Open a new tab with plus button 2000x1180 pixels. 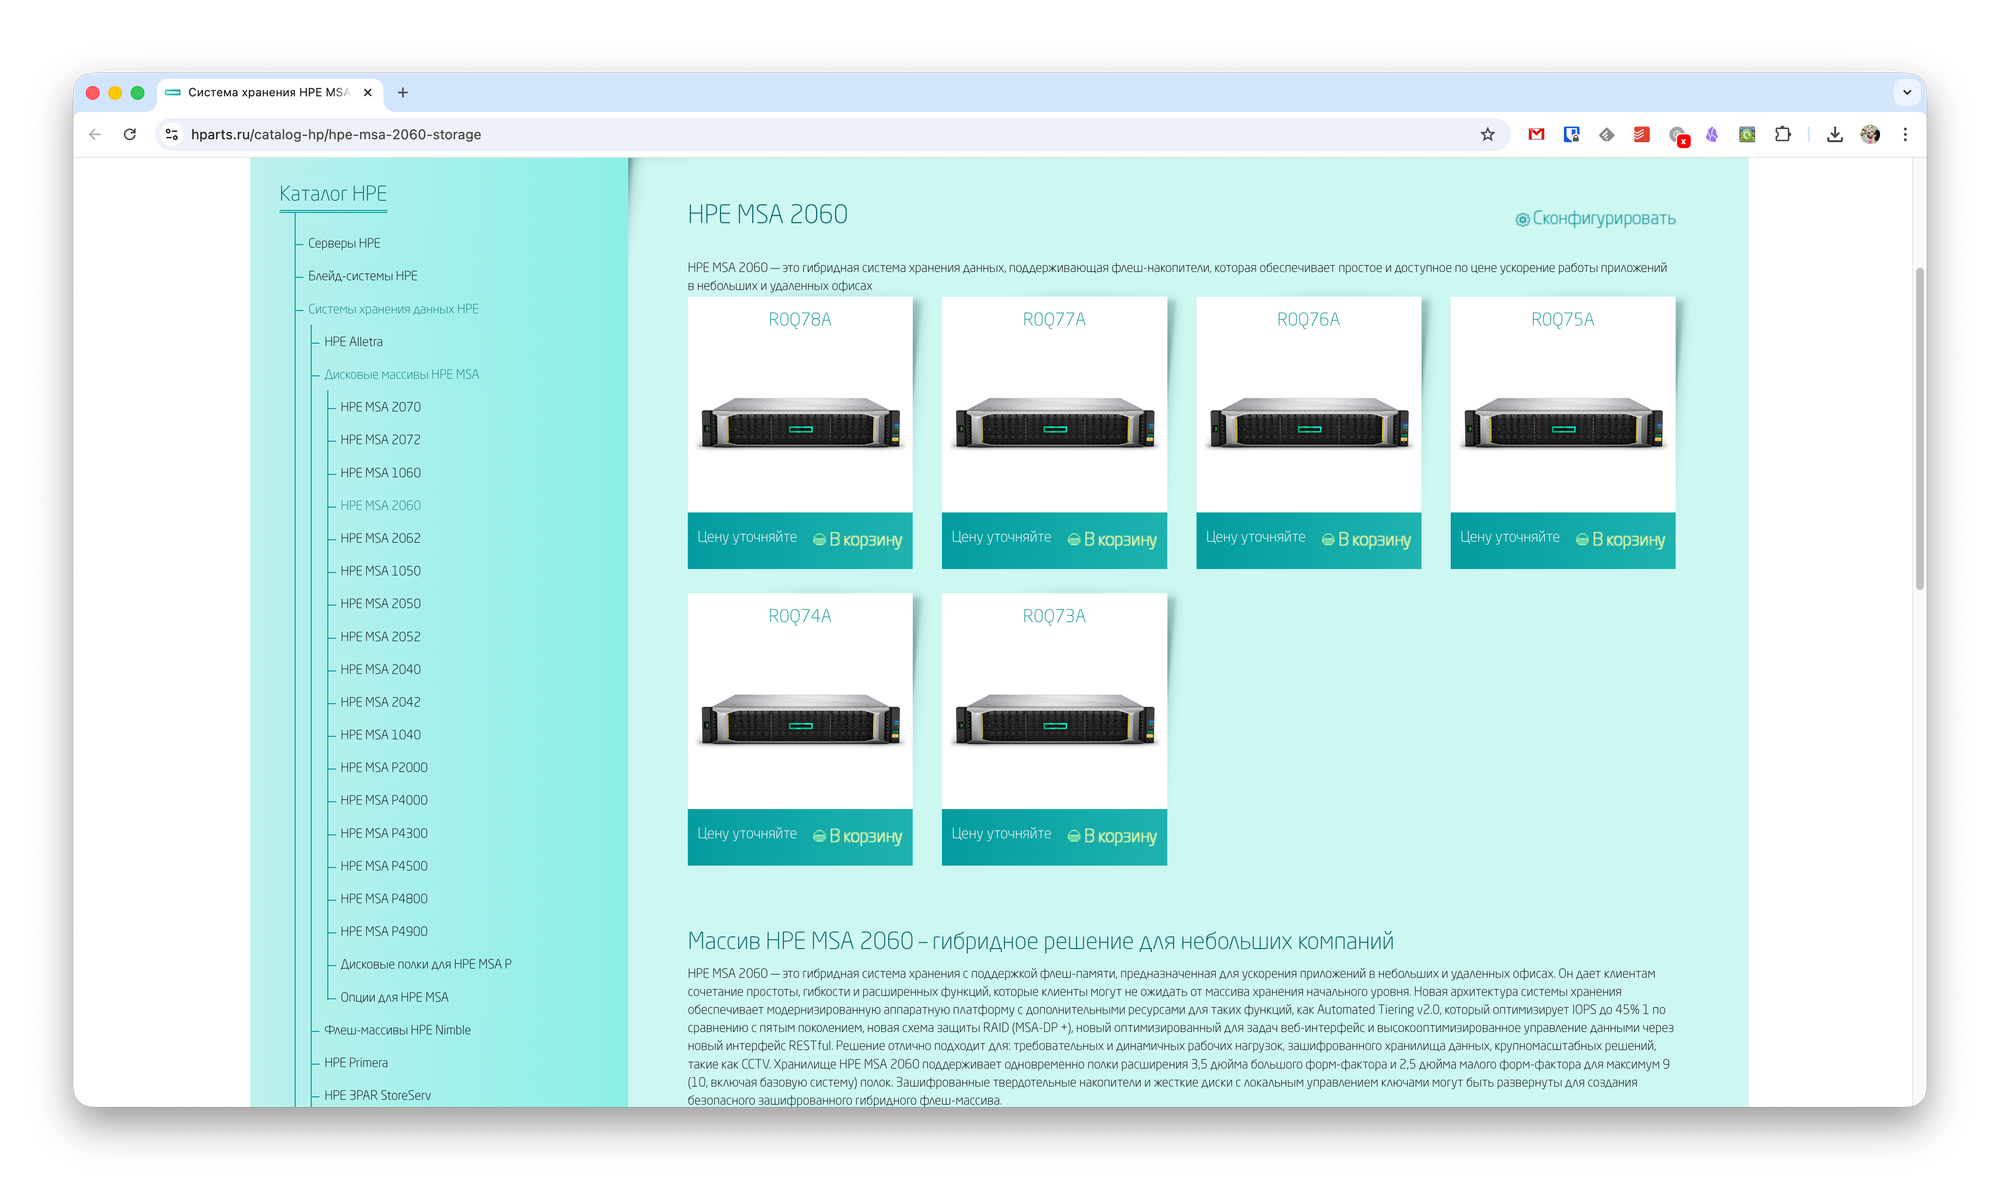[x=403, y=92]
